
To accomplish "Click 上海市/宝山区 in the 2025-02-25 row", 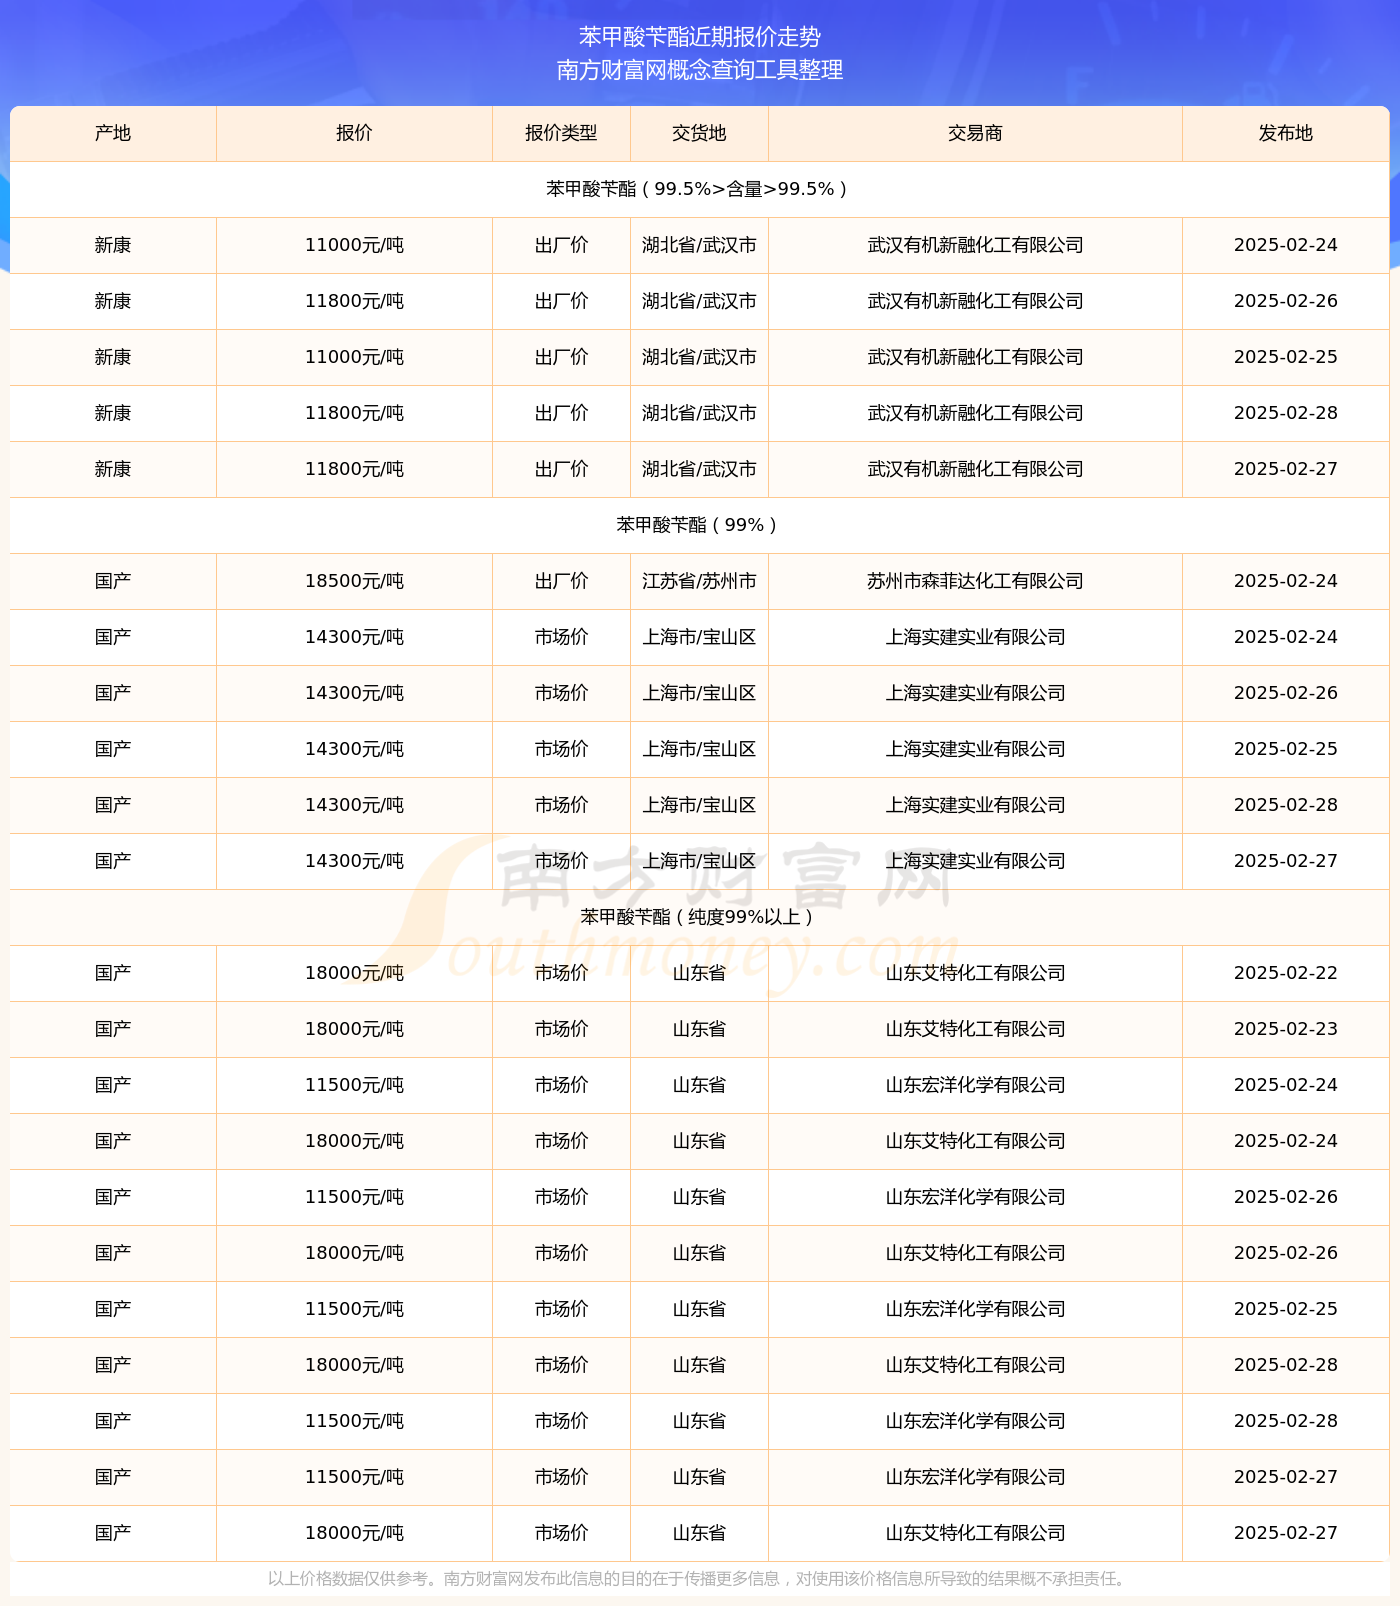I will 699,749.
